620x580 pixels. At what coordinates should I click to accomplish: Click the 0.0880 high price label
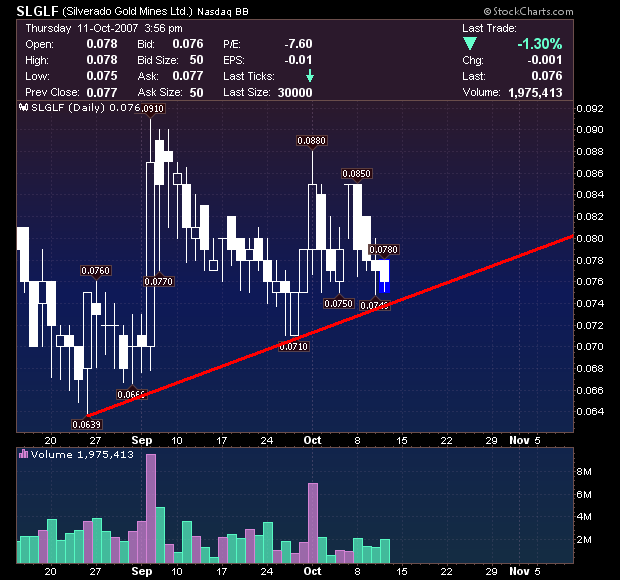pos(312,140)
